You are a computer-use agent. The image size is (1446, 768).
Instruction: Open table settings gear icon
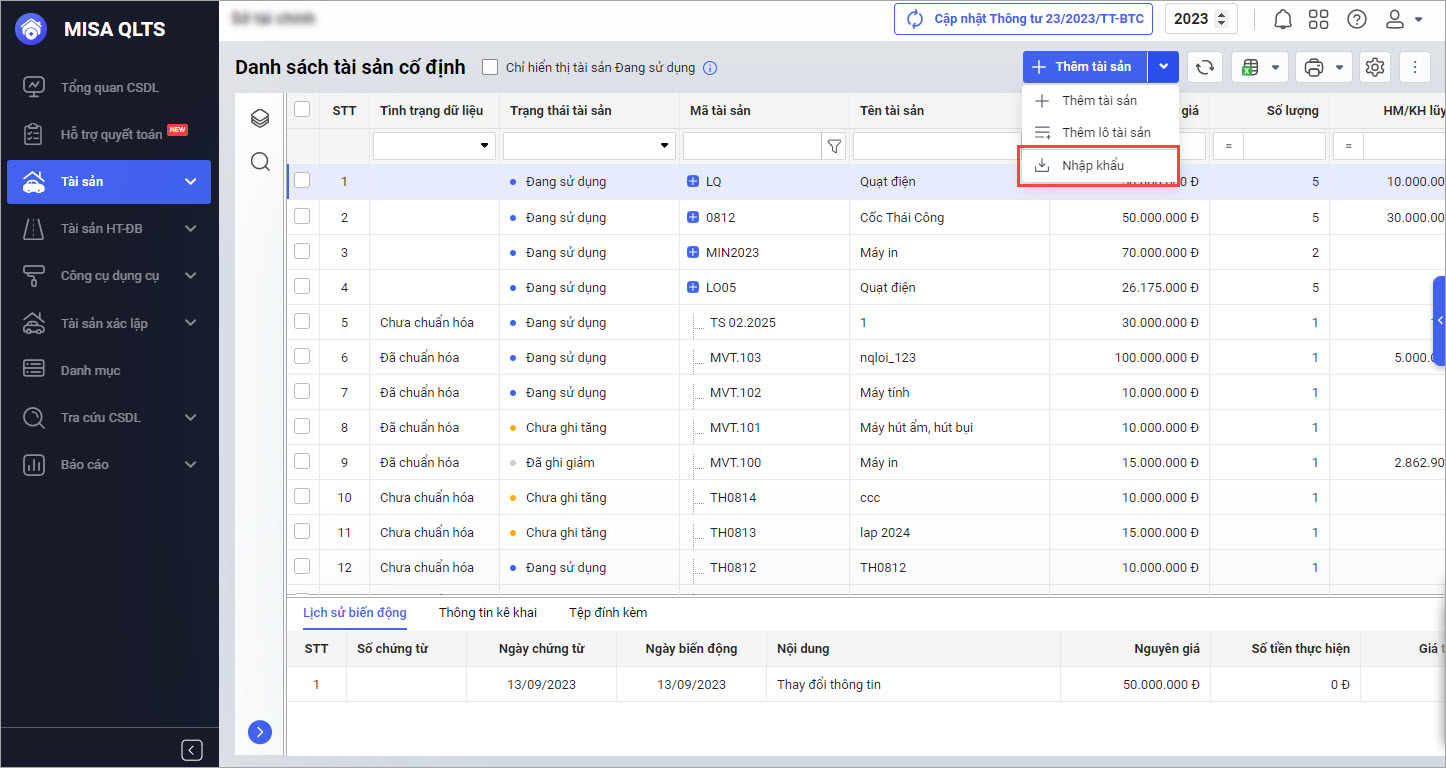point(1375,67)
